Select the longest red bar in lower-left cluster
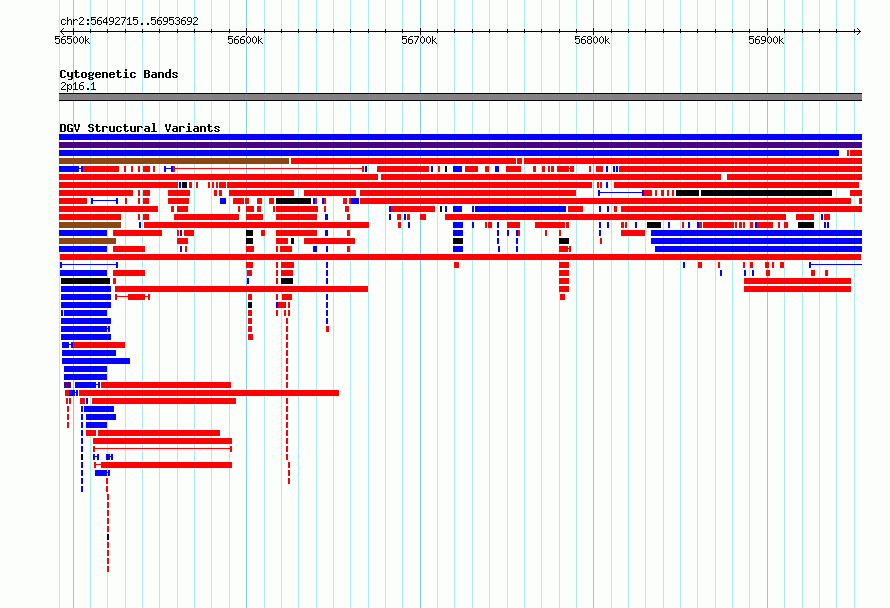The image size is (890, 608). tap(209, 393)
